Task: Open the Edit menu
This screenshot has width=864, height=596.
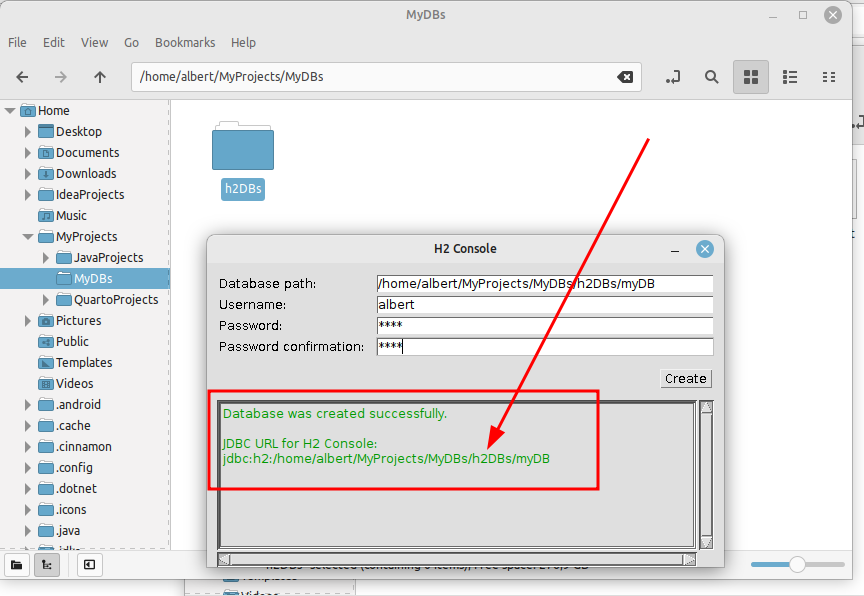Action: coord(53,42)
